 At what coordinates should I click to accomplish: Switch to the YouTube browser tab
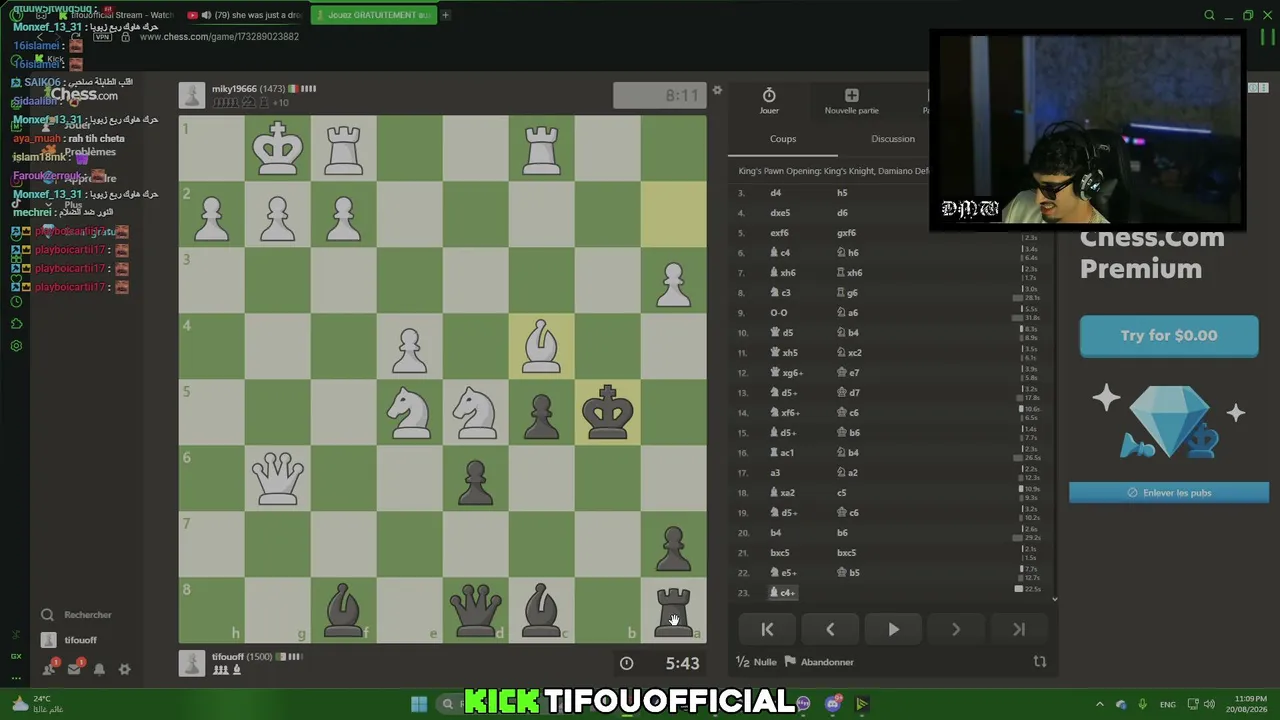click(x=244, y=15)
